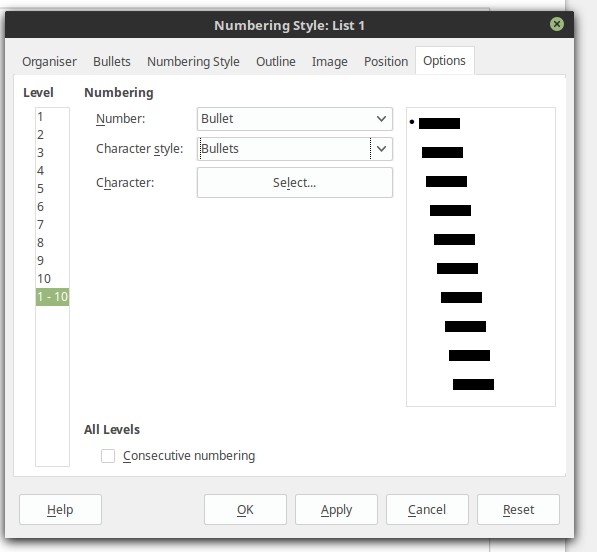The image size is (597, 552).
Task: Select level 6 in the Level list
Action: (x=53, y=207)
